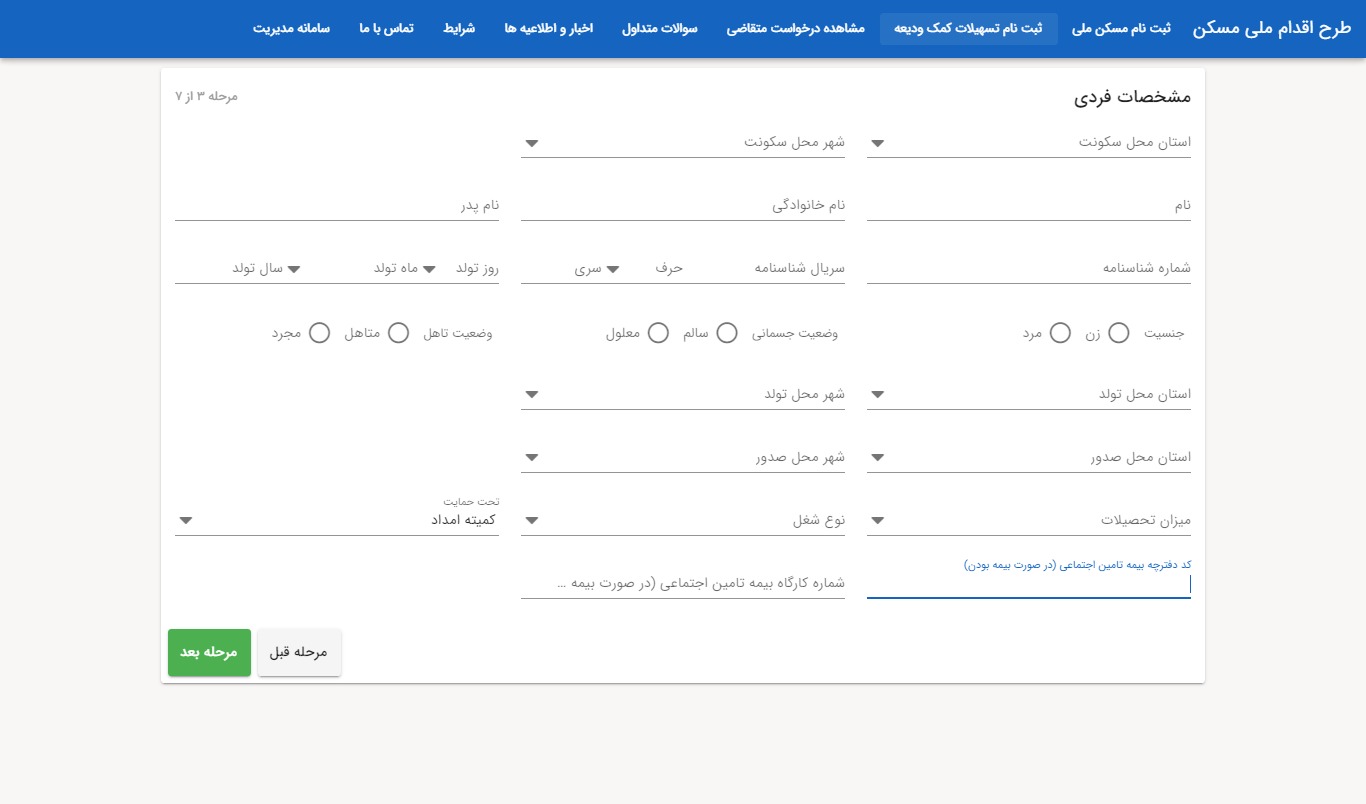Screen dimensions: 1366x804
Task: Choose معلول for physical condition
Action: (x=658, y=333)
